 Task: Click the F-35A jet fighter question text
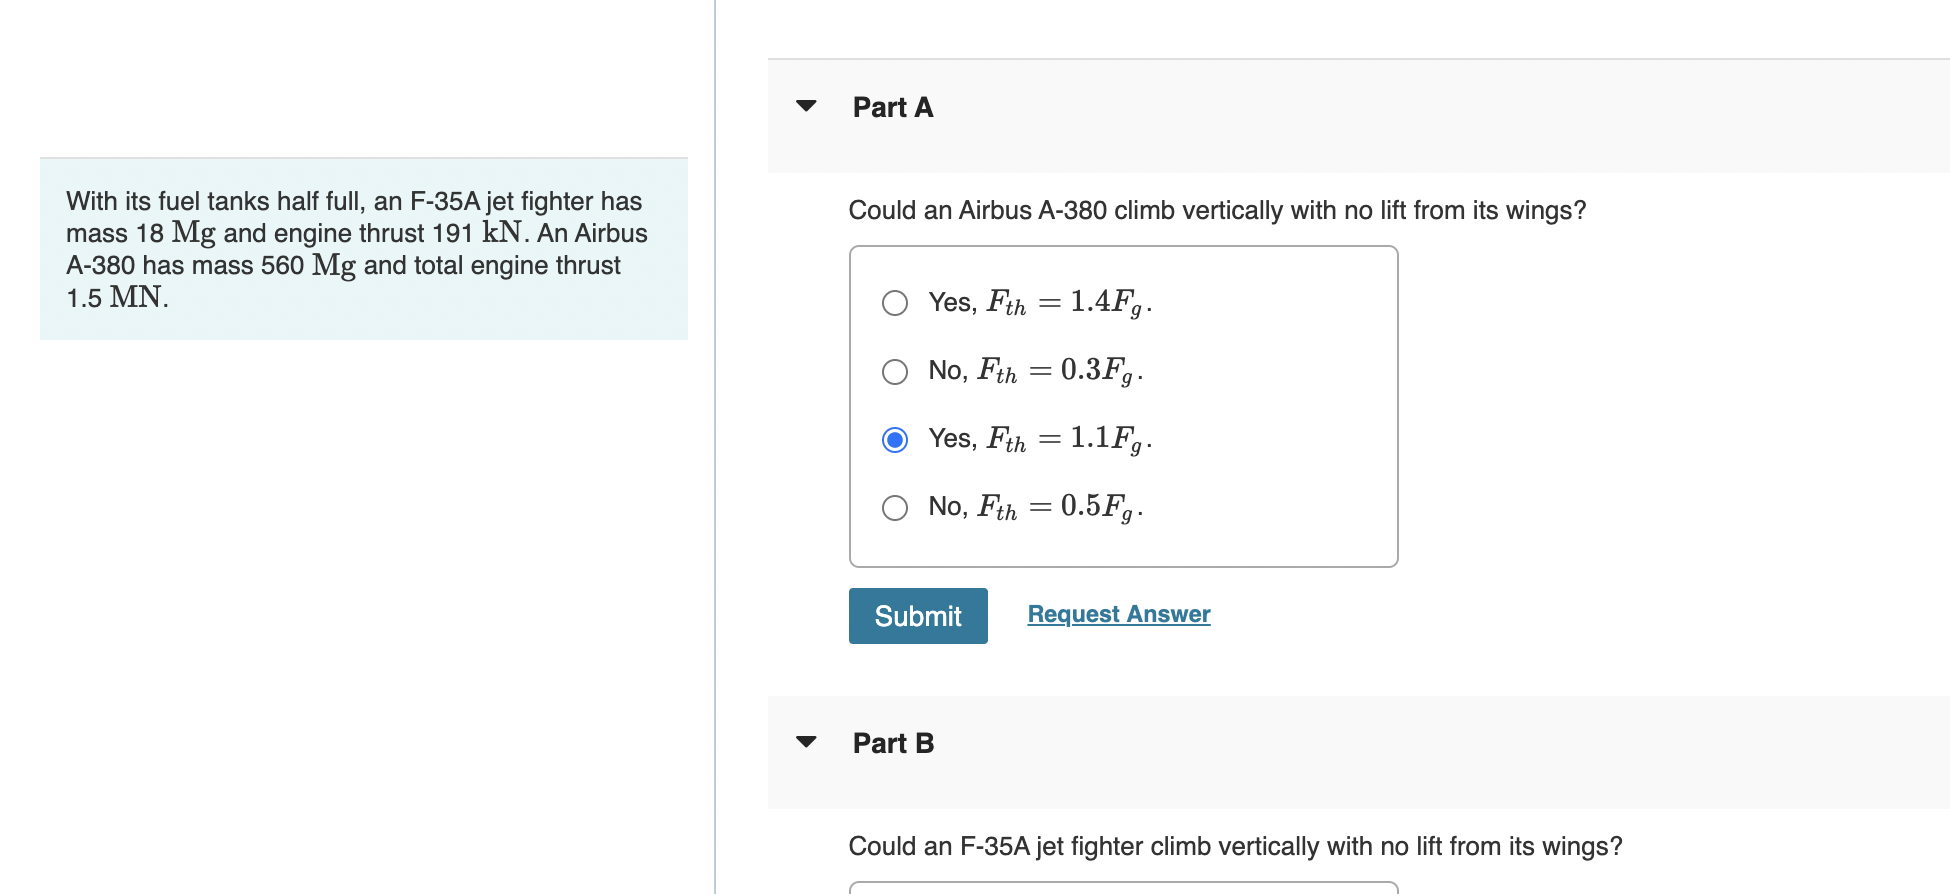click(1235, 847)
